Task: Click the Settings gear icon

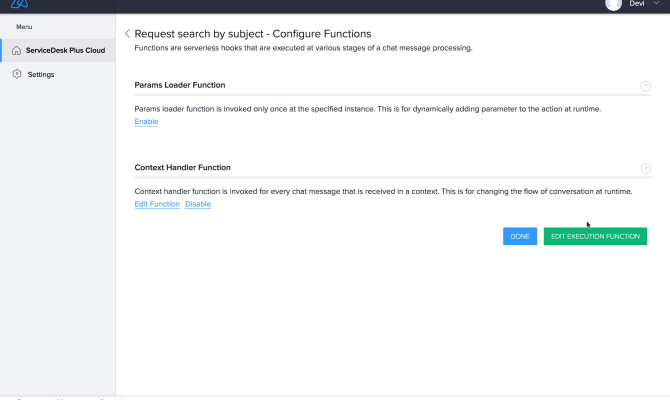Action: (x=16, y=74)
